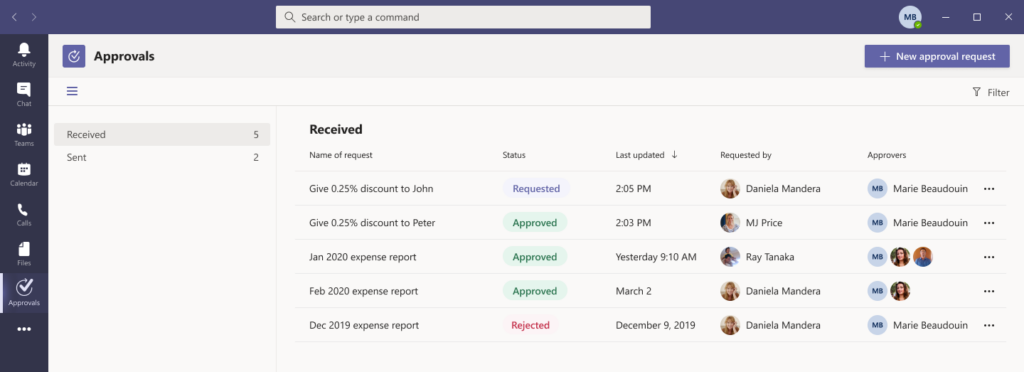Open more options for Give 0.25% discount to John
The width and height of the screenshot is (1024, 372).
point(989,189)
